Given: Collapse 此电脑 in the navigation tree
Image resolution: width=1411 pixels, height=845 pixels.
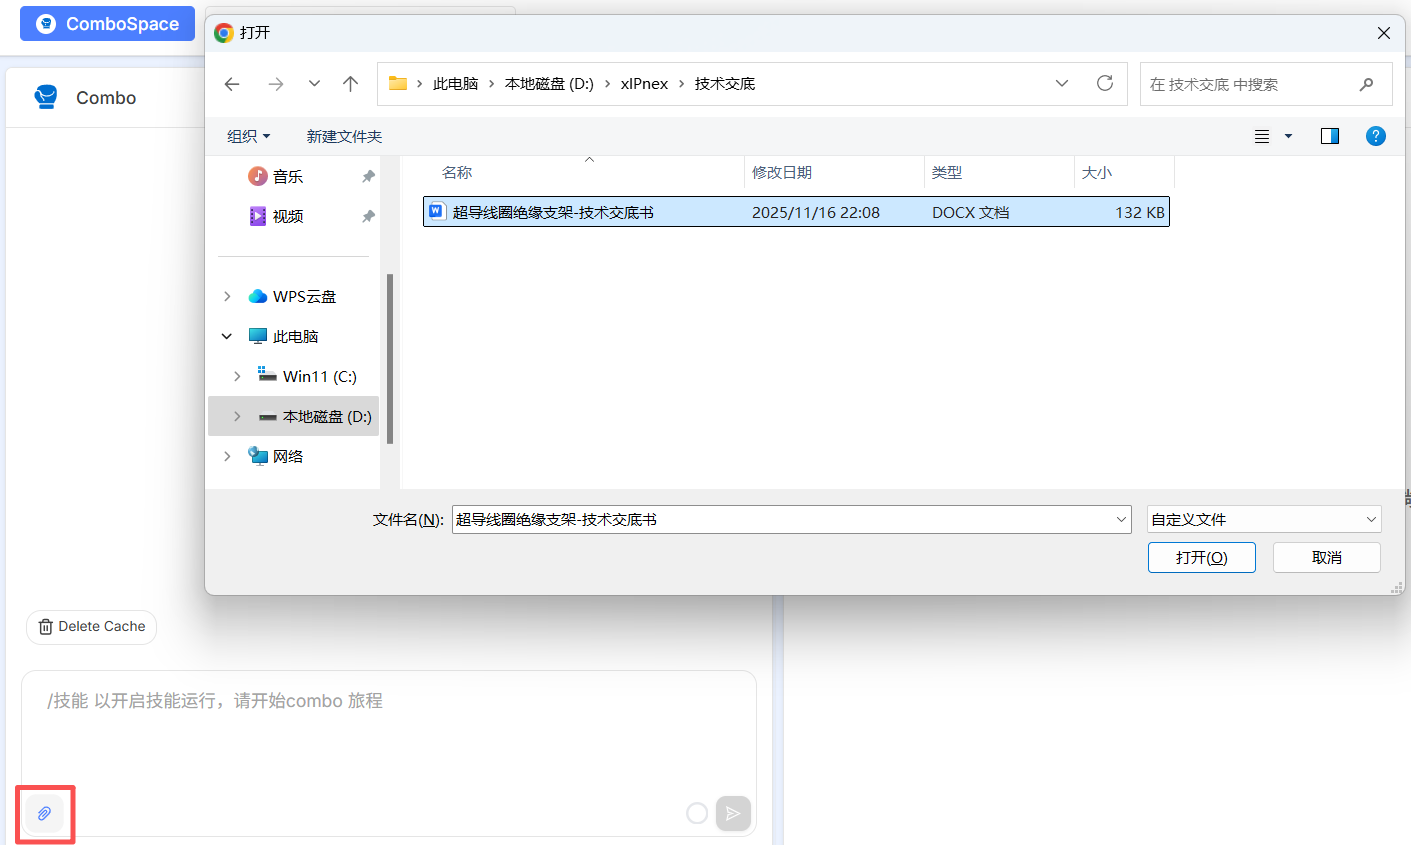Looking at the screenshot, I should pyautogui.click(x=225, y=336).
